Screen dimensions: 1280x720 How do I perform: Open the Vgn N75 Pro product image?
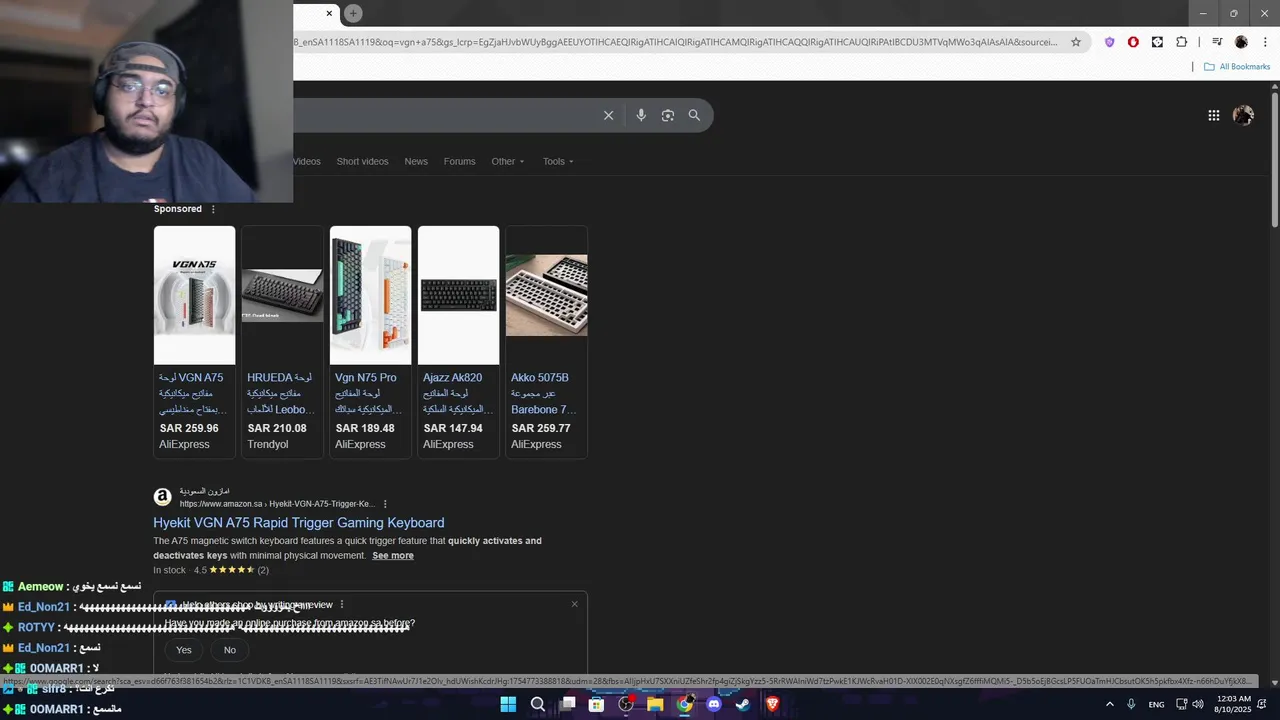click(x=370, y=295)
